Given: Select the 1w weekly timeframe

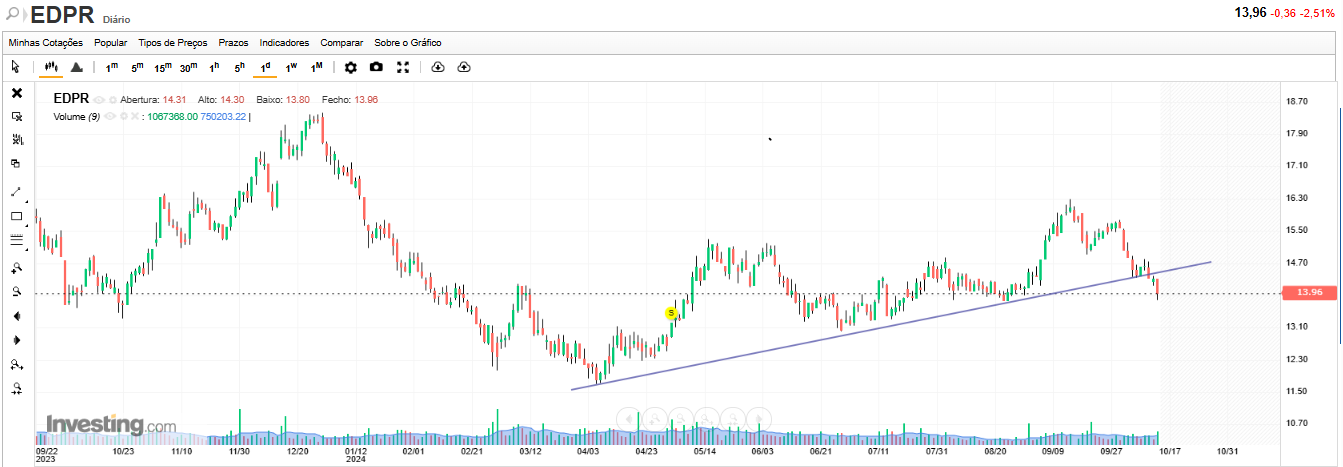Looking at the screenshot, I should (291, 67).
